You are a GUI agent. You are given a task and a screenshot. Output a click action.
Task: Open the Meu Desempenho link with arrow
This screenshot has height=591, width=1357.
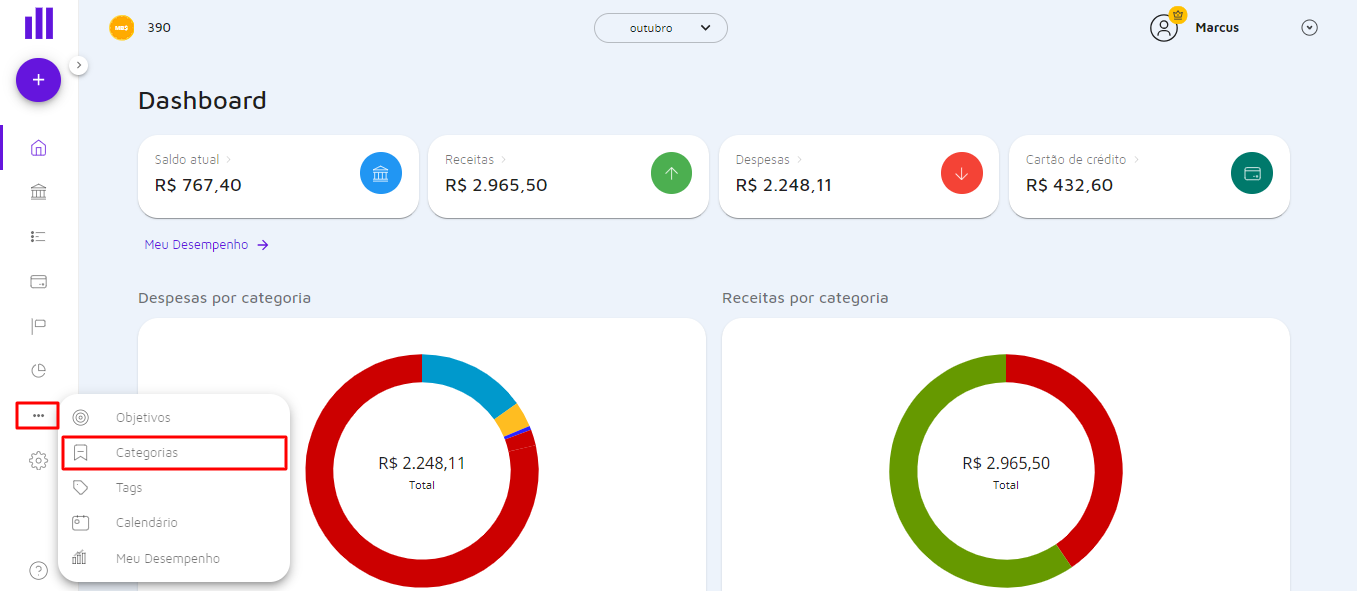coord(206,245)
